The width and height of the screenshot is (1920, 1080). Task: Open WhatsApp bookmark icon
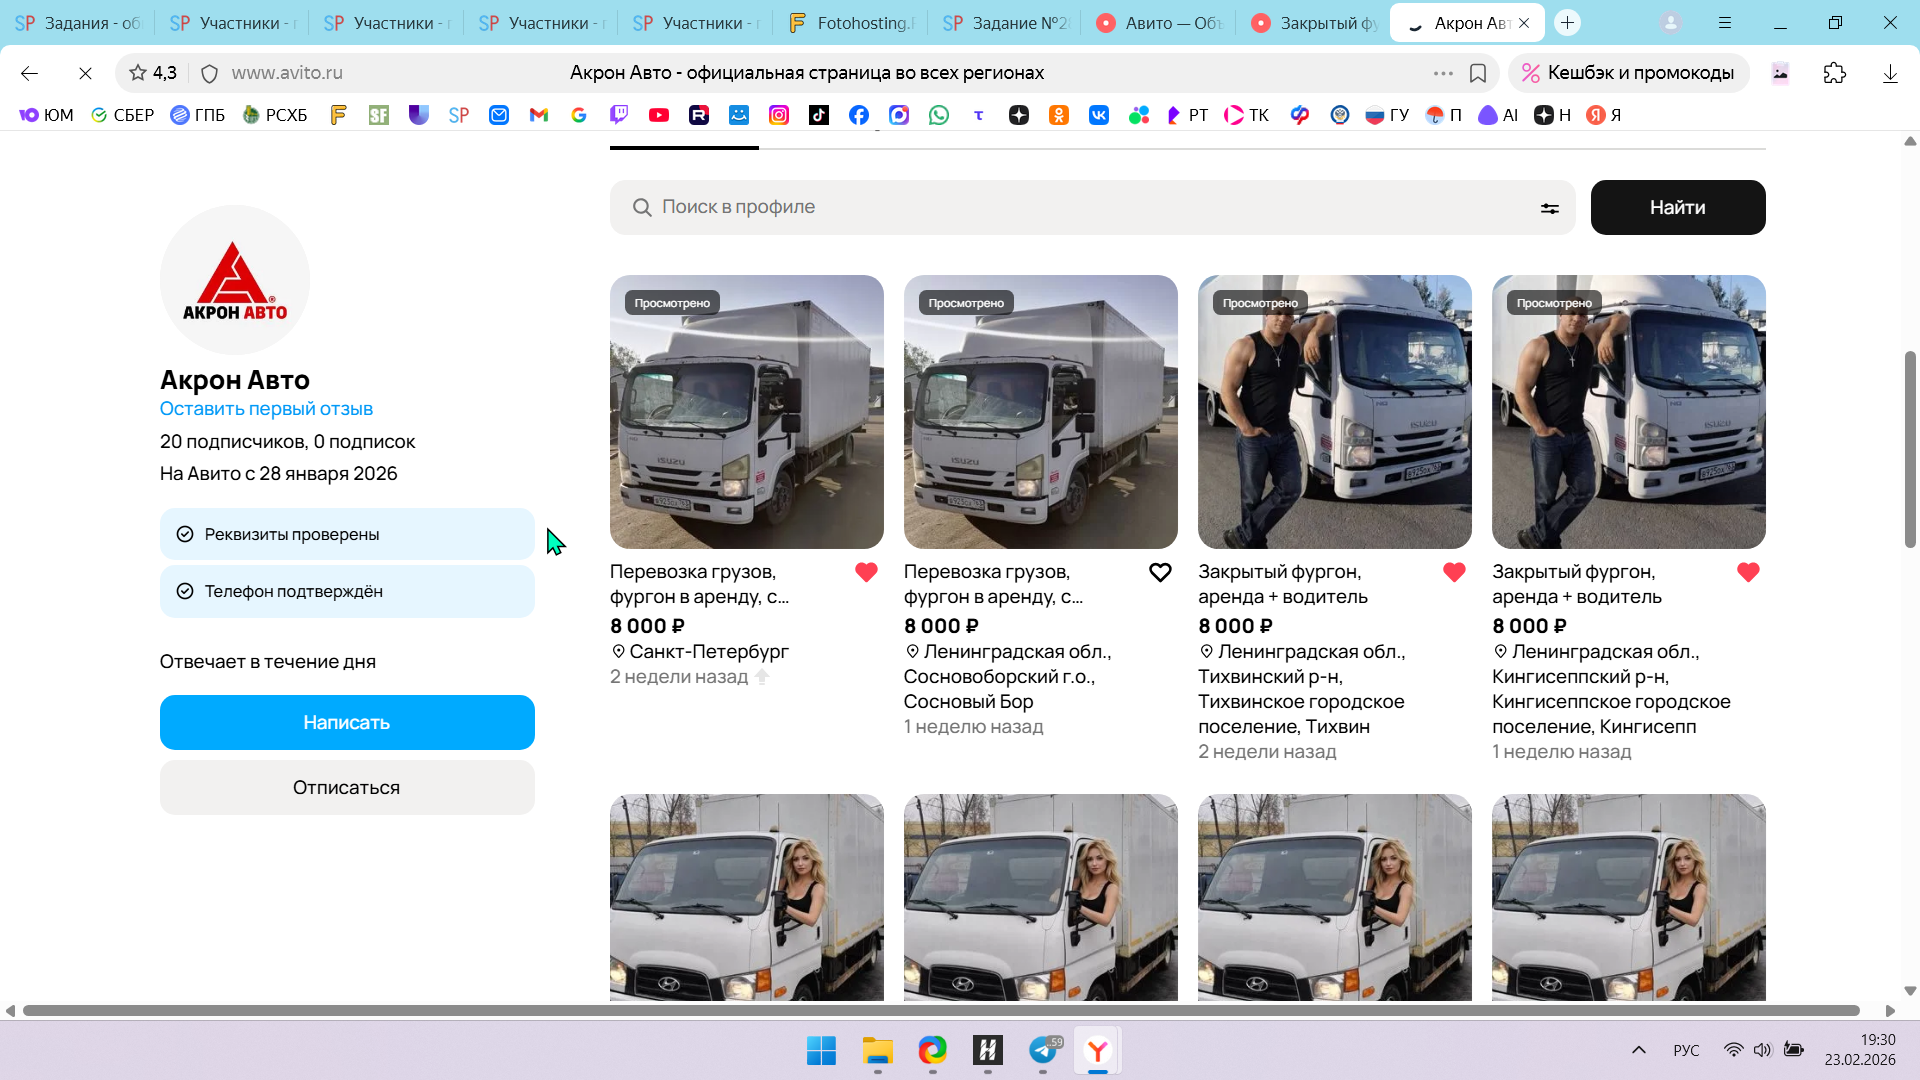938,115
